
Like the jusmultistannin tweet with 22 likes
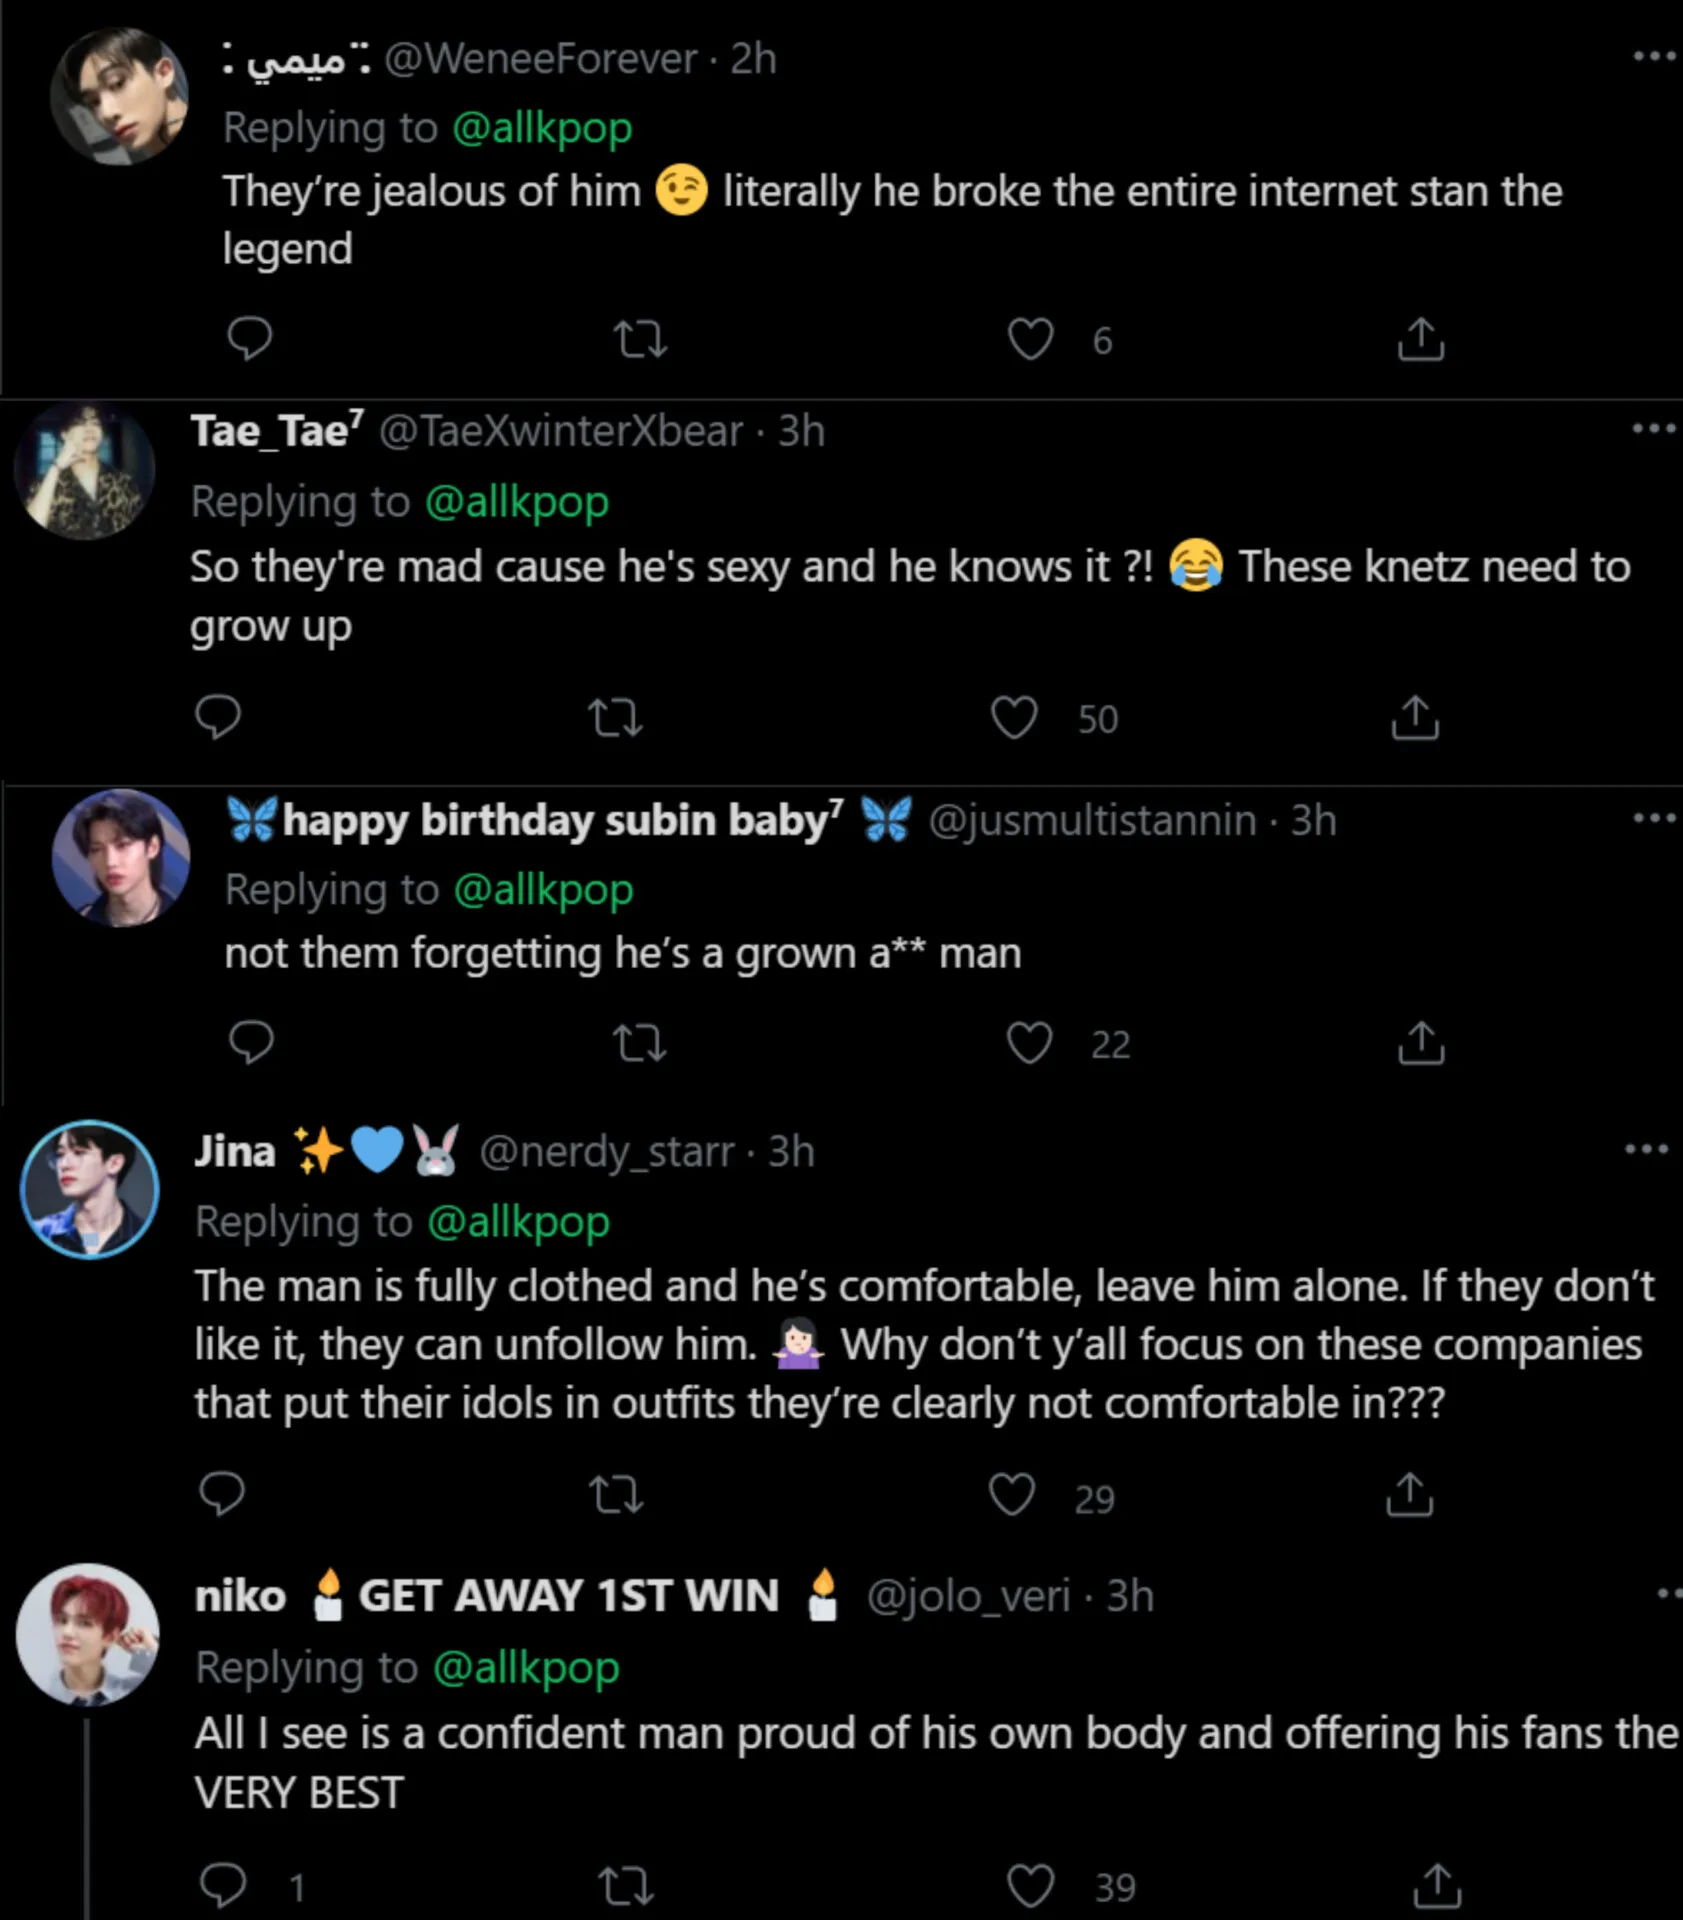[1029, 1043]
